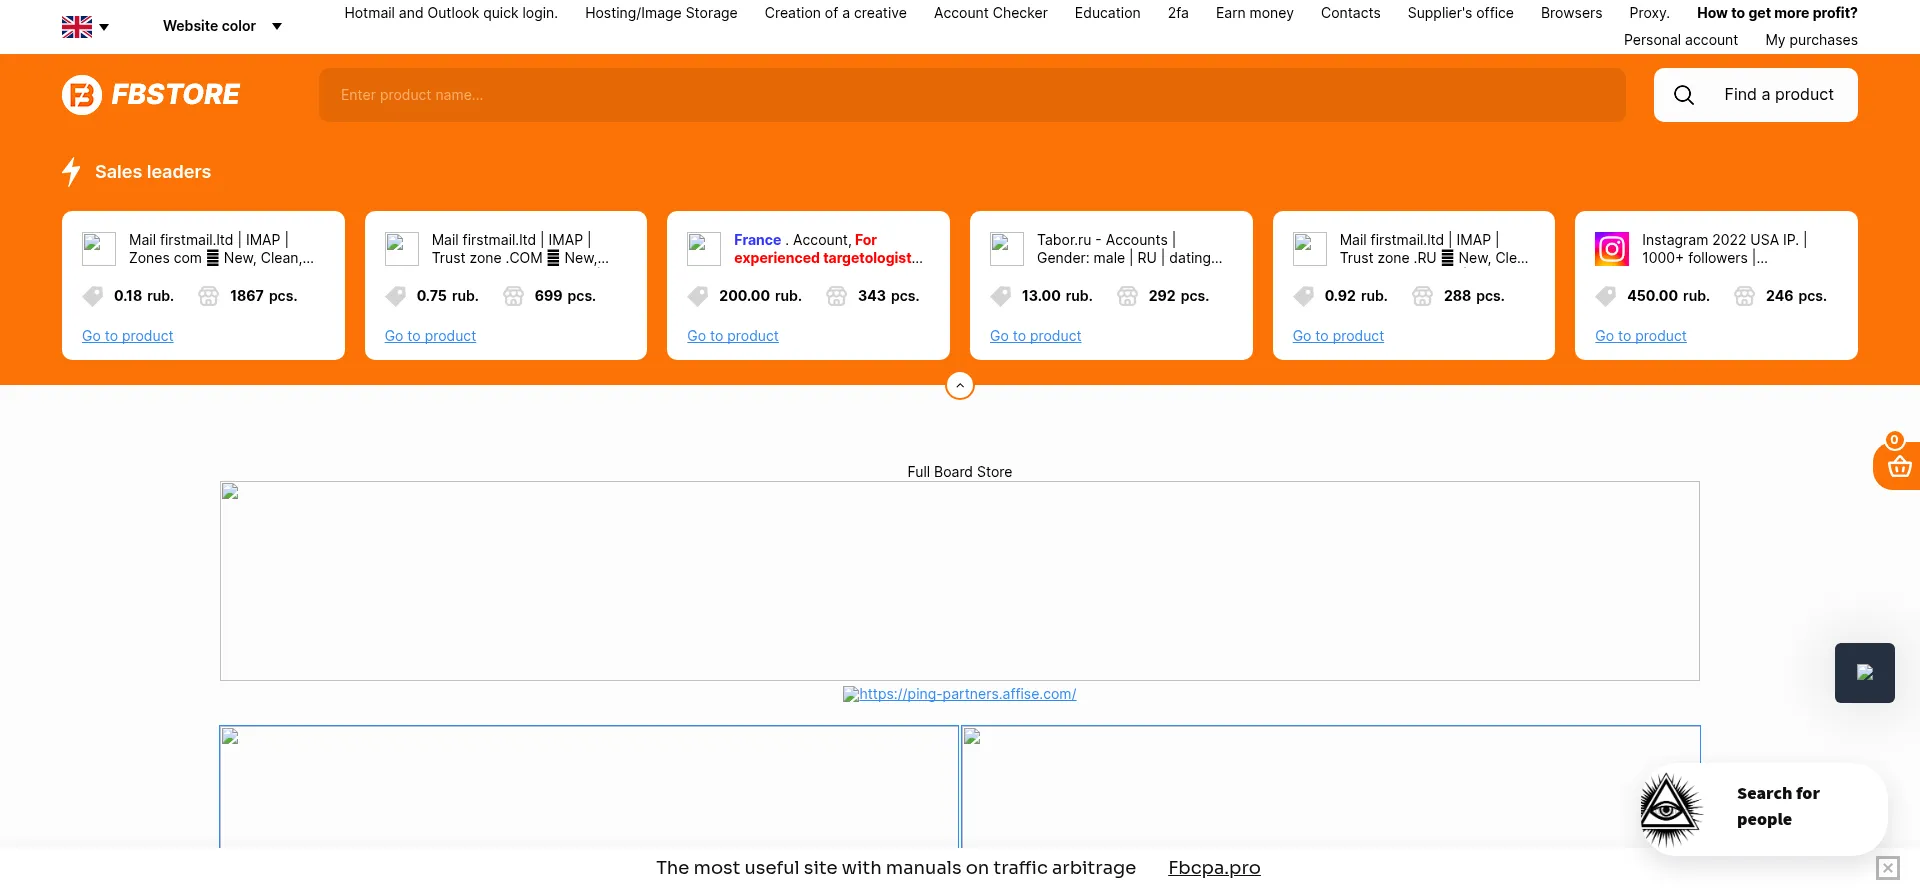Go to product for Tabor.ru accounts
Viewport: 1920px width, 888px height.
pyautogui.click(x=1035, y=336)
